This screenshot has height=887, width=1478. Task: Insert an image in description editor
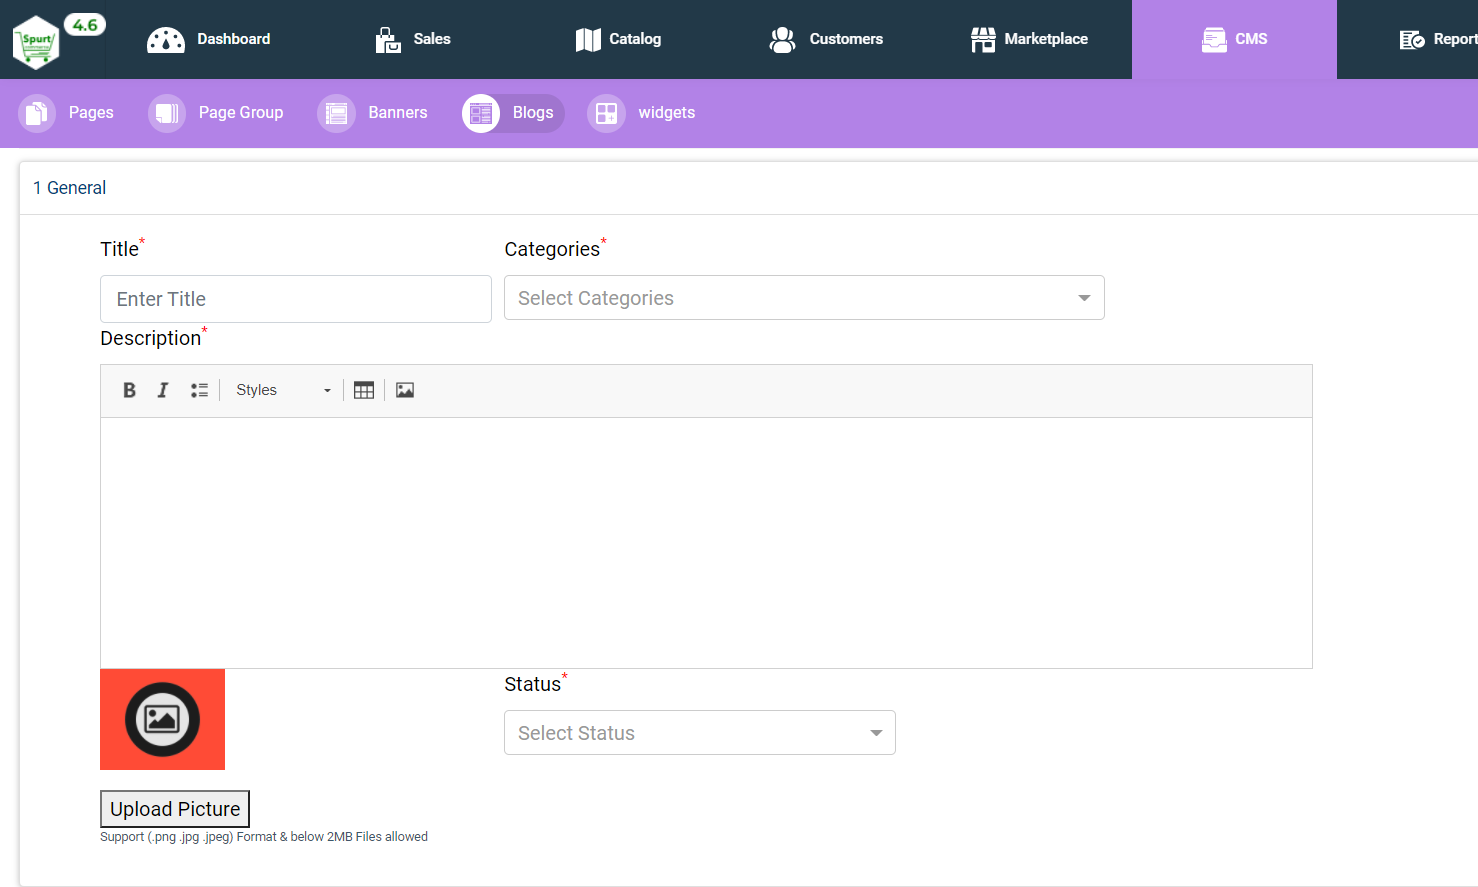[405, 390]
